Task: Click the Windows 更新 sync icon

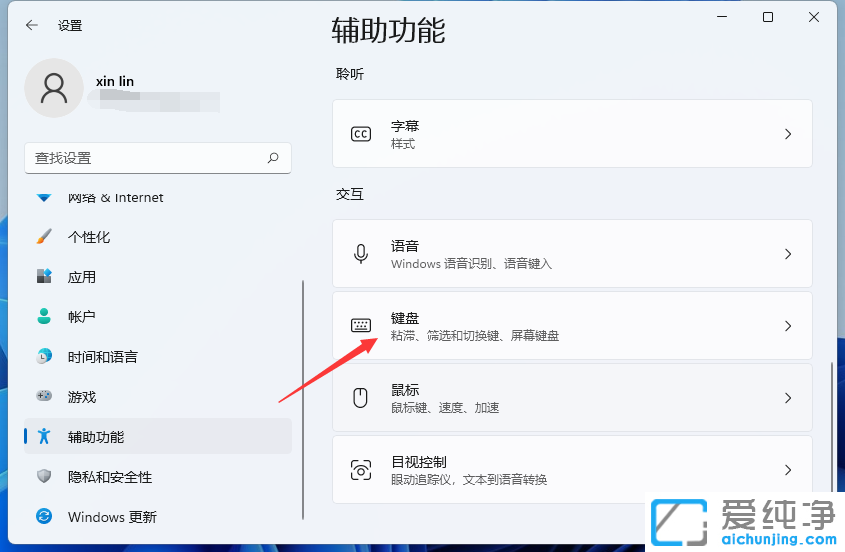Action: [x=44, y=516]
